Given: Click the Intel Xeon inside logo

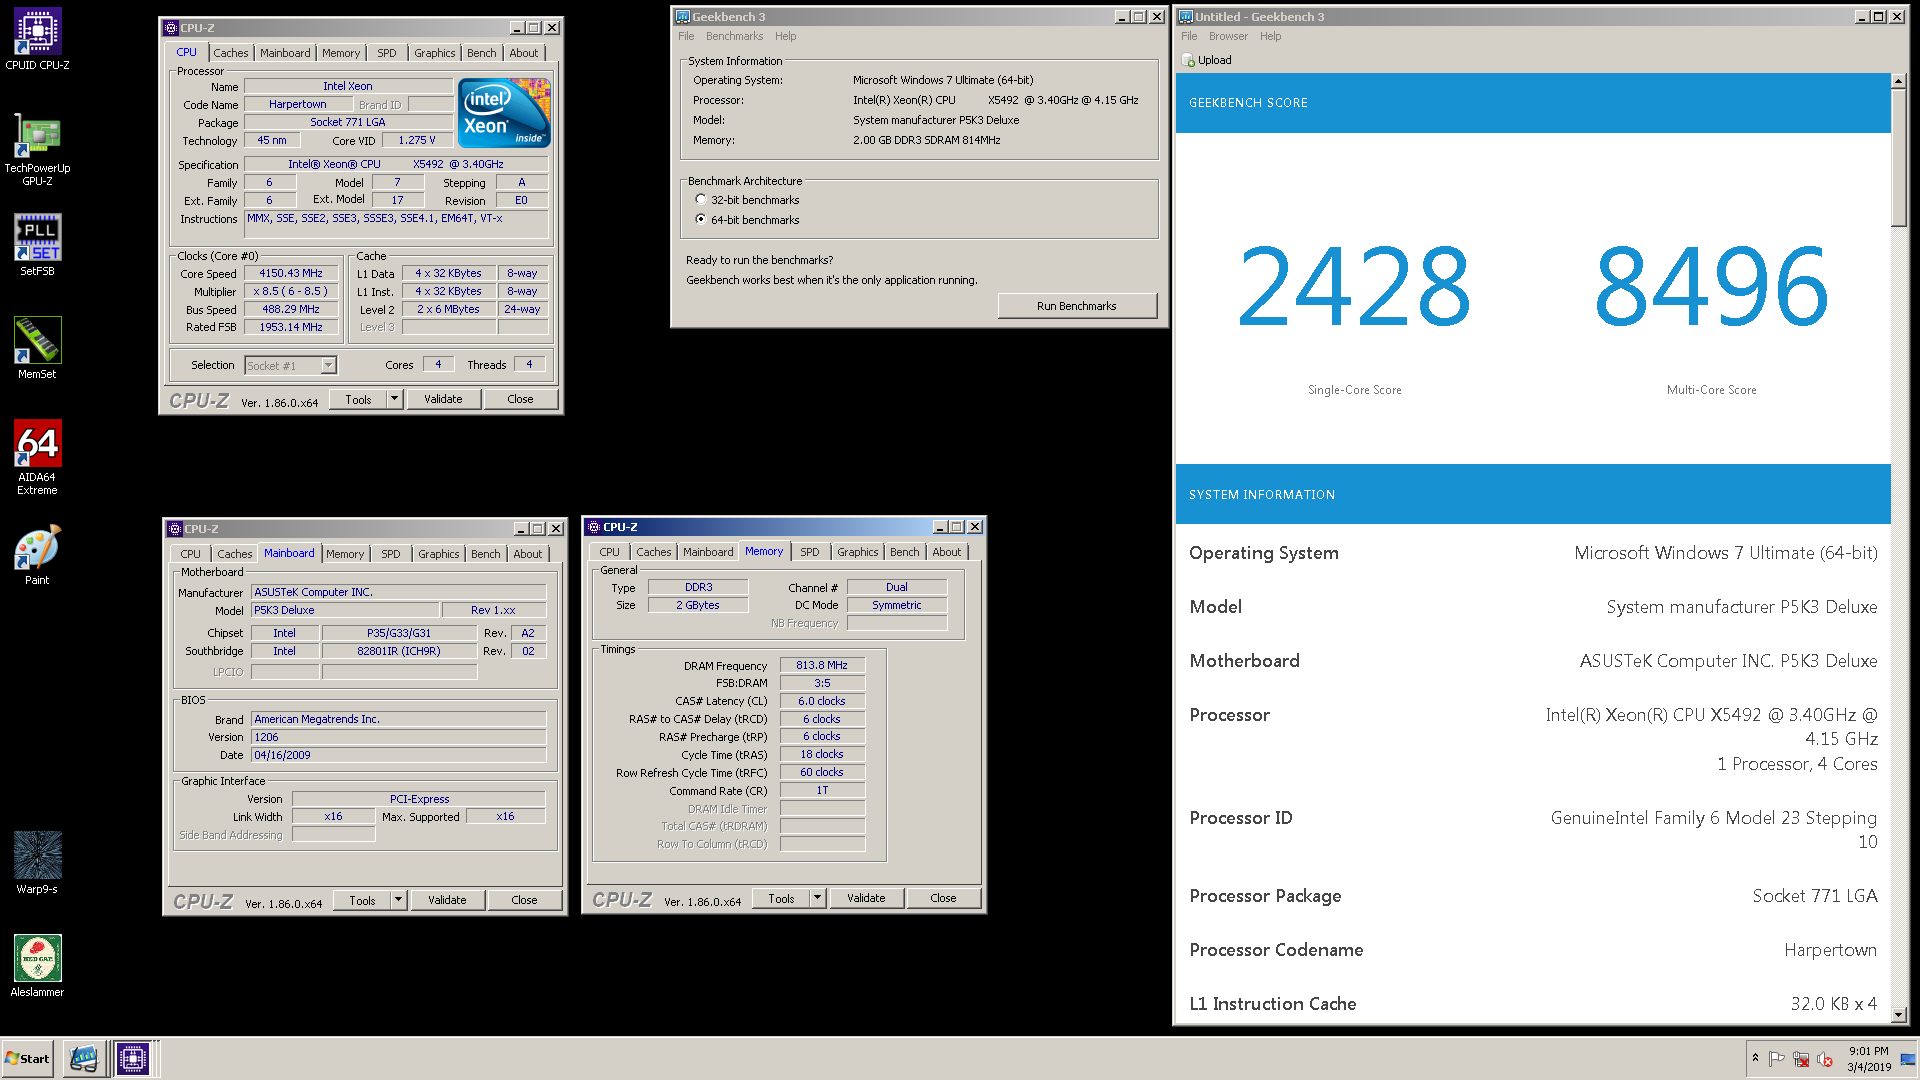Looking at the screenshot, I should [x=504, y=113].
